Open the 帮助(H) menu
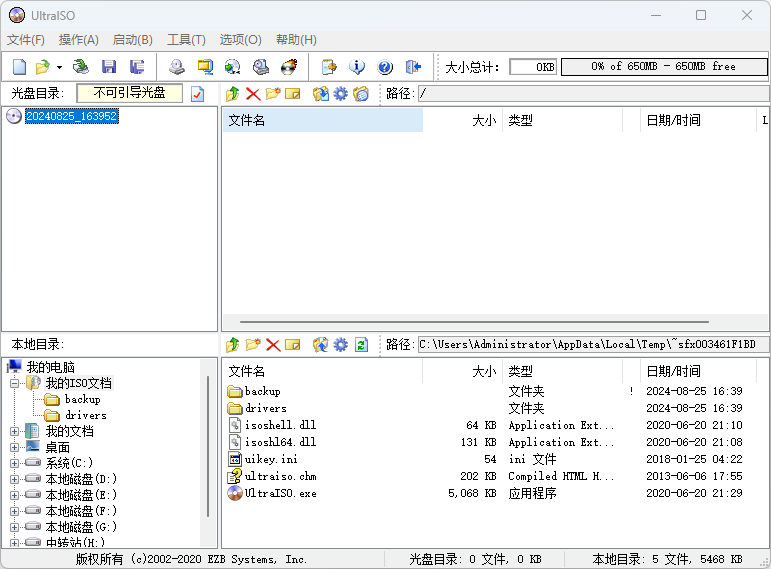Image resolution: width=771 pixels, height=569 pixels. pos(297,39)
